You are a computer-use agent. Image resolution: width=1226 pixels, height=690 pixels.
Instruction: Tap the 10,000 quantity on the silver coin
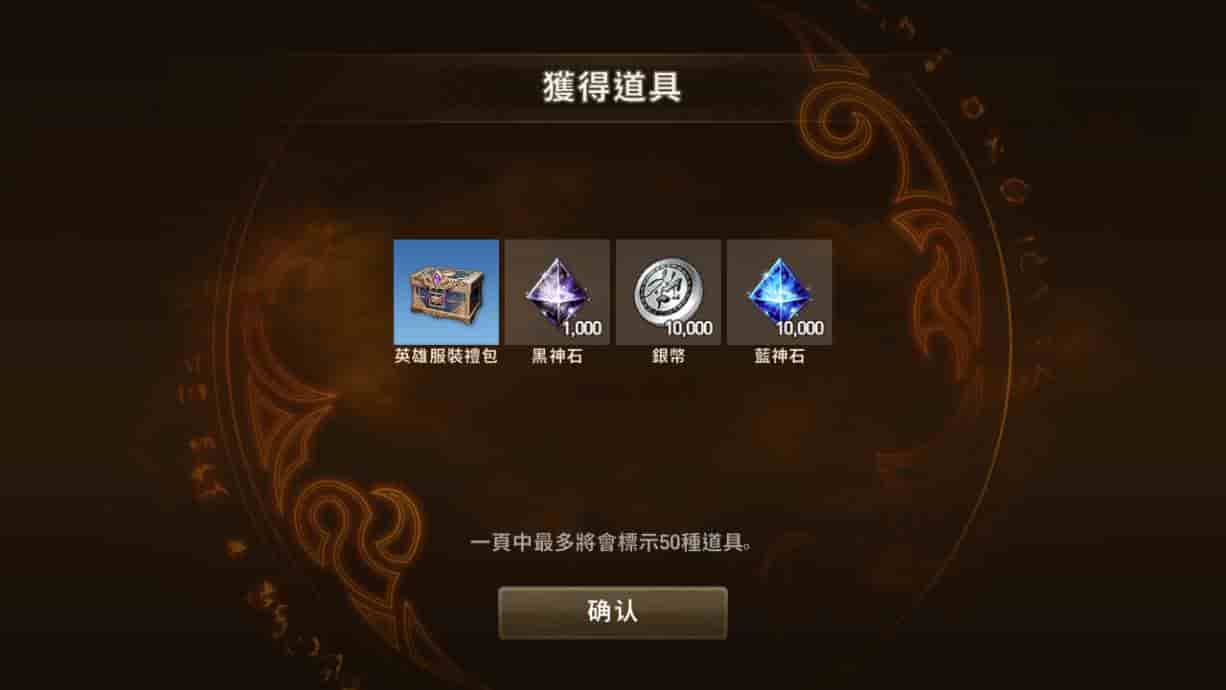pyautogui.click(x=689, y=328)
